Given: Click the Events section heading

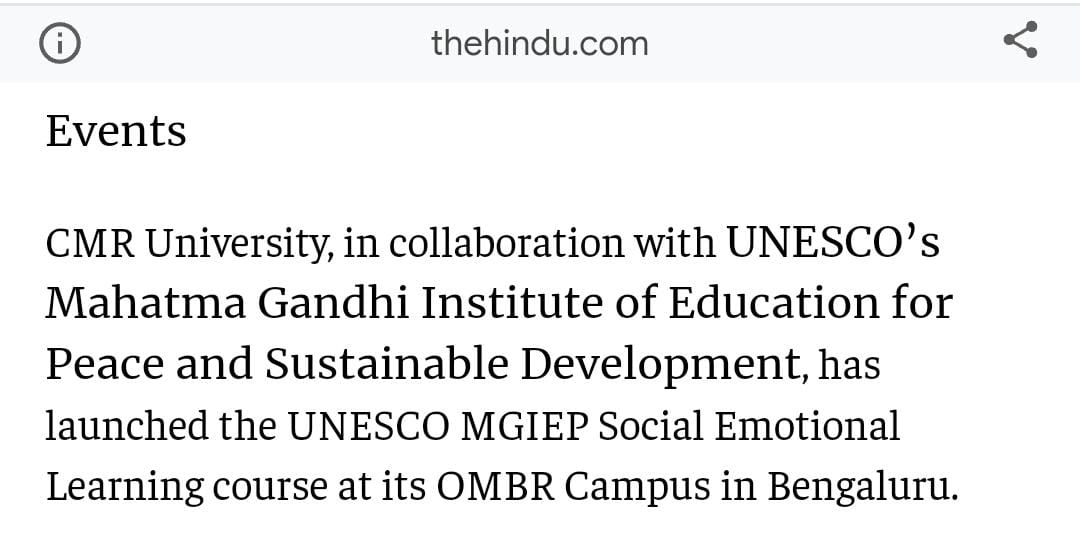Looking at the screenshot, I should coord(116,132).
